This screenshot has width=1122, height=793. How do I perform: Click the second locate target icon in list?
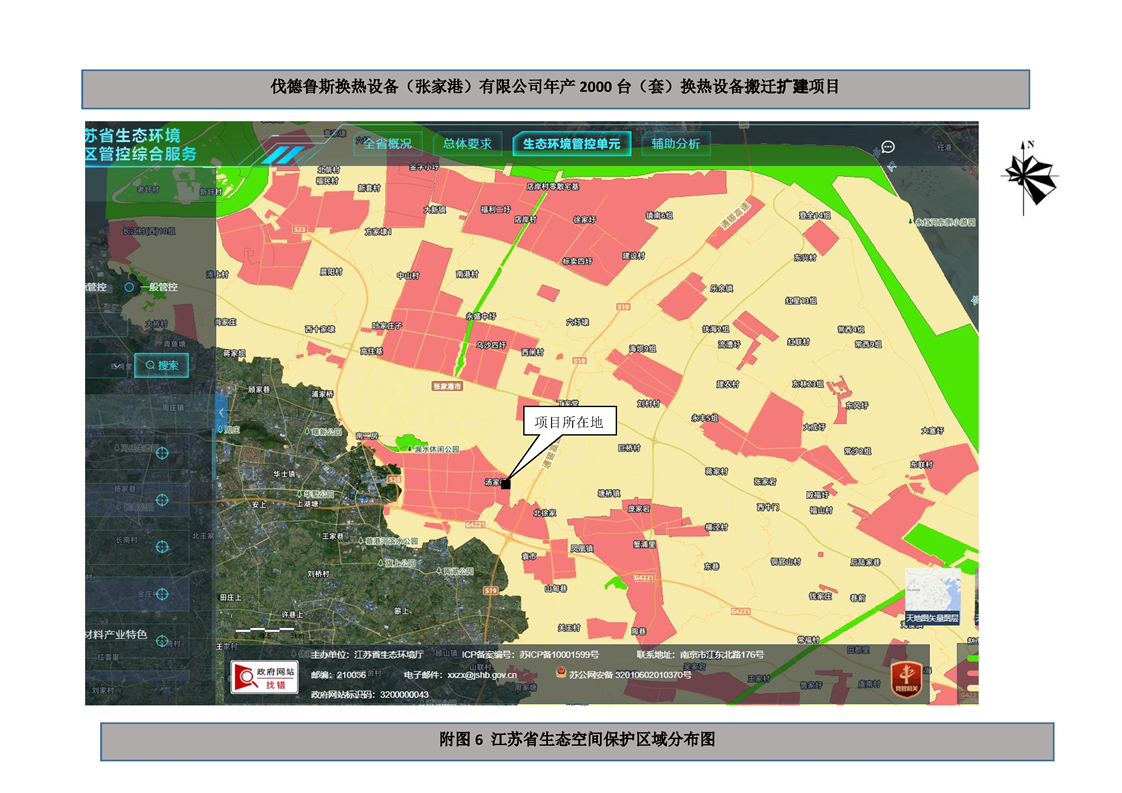163,500
